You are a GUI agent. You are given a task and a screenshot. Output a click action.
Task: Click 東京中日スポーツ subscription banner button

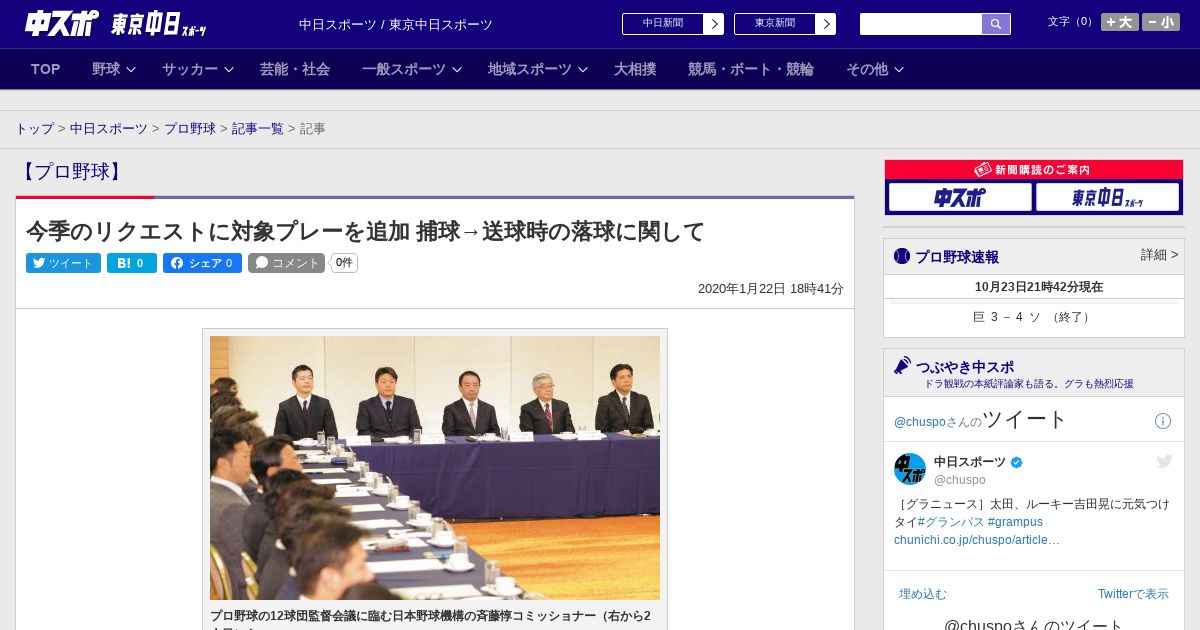click(1107, 198)
